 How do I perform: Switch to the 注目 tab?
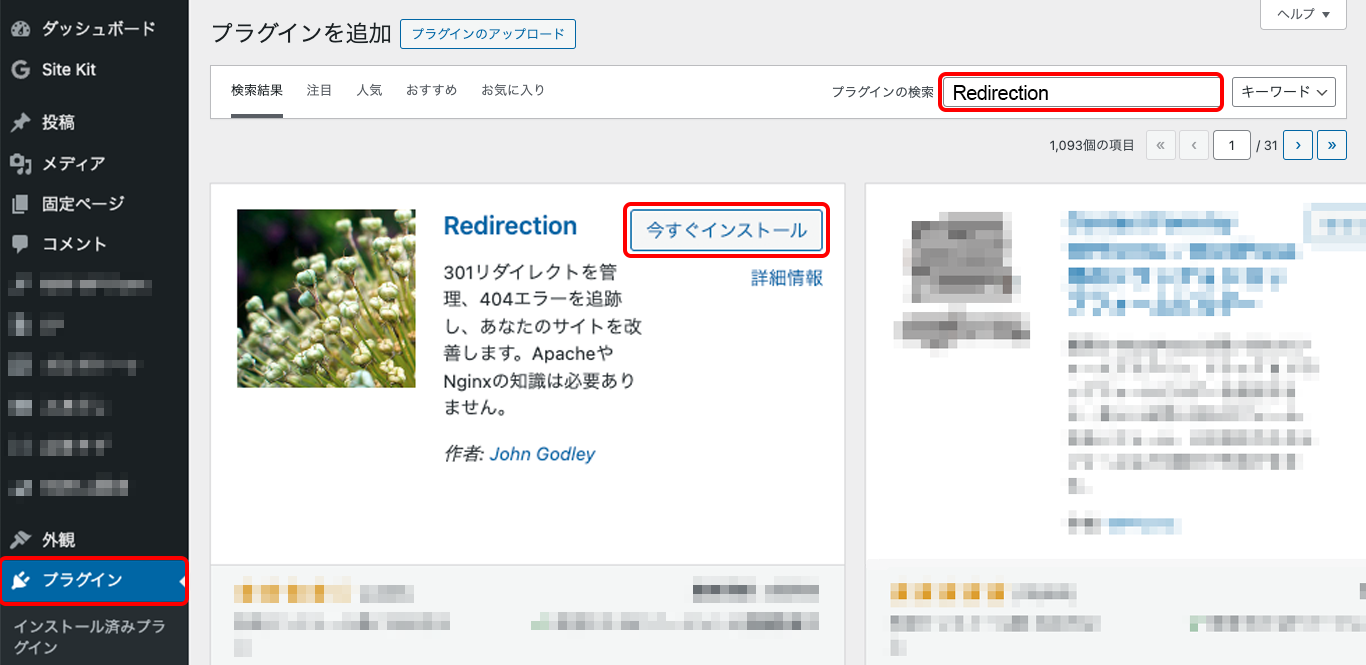(x=319, y=90)
